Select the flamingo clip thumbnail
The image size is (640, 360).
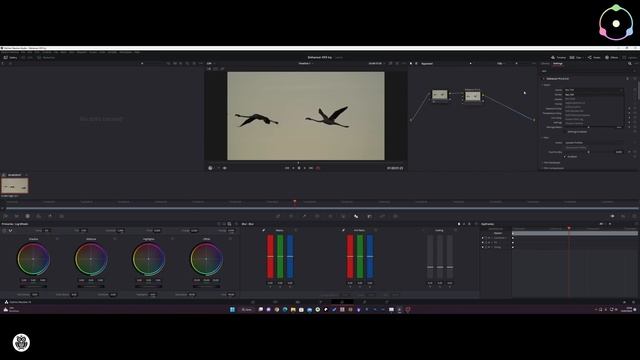click(x=15, y=186)
